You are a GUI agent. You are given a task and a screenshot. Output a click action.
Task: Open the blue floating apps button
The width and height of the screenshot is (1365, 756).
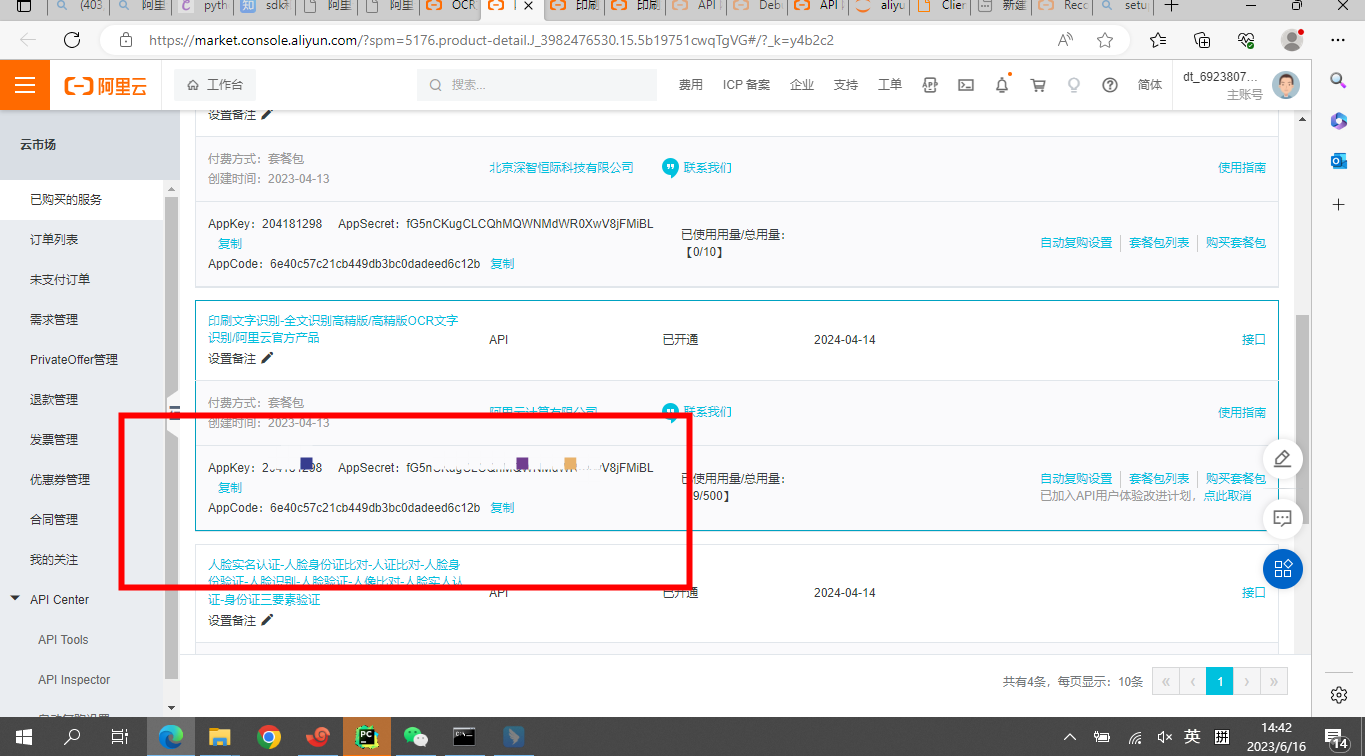tap(1283, 569)
